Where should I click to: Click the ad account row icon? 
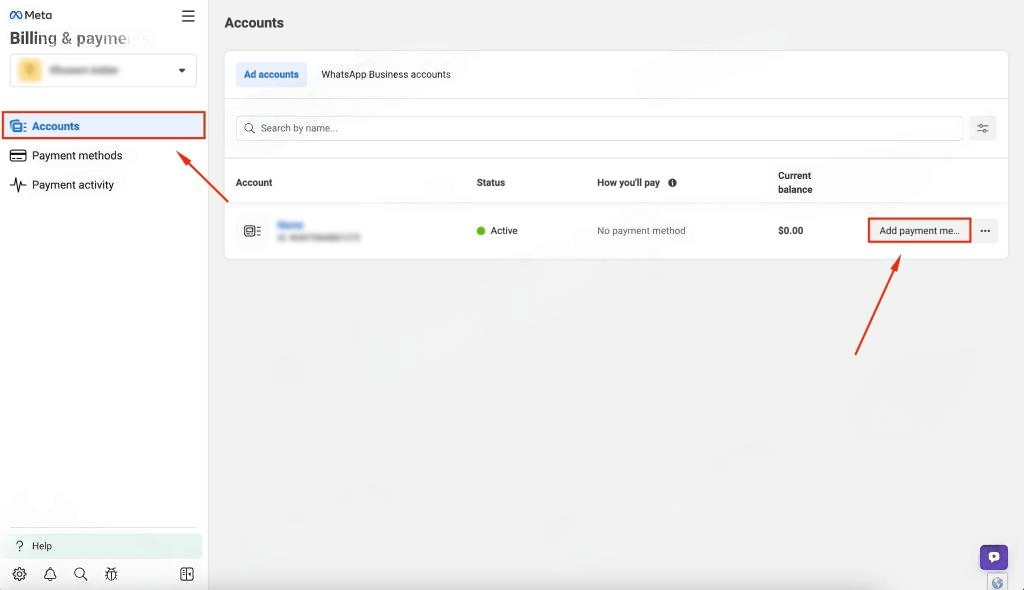click(x=252, y=231)
